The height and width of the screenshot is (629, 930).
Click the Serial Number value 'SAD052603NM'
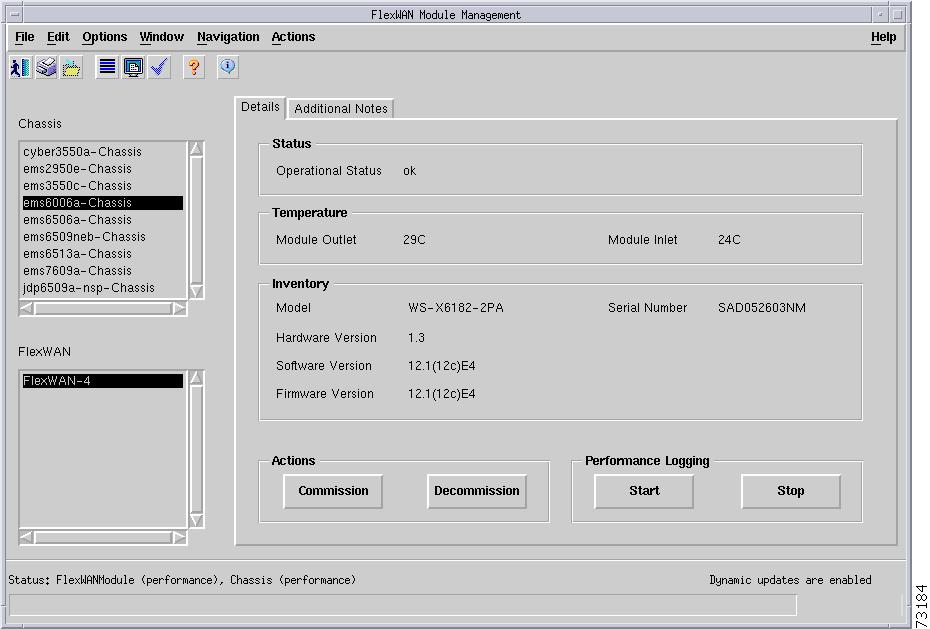[x=762, y=308]
